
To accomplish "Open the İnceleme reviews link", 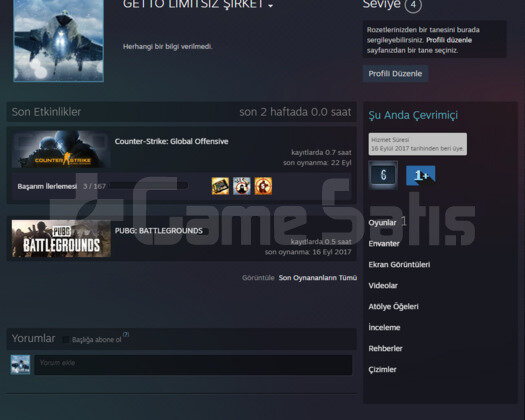I will click(384, 328).
